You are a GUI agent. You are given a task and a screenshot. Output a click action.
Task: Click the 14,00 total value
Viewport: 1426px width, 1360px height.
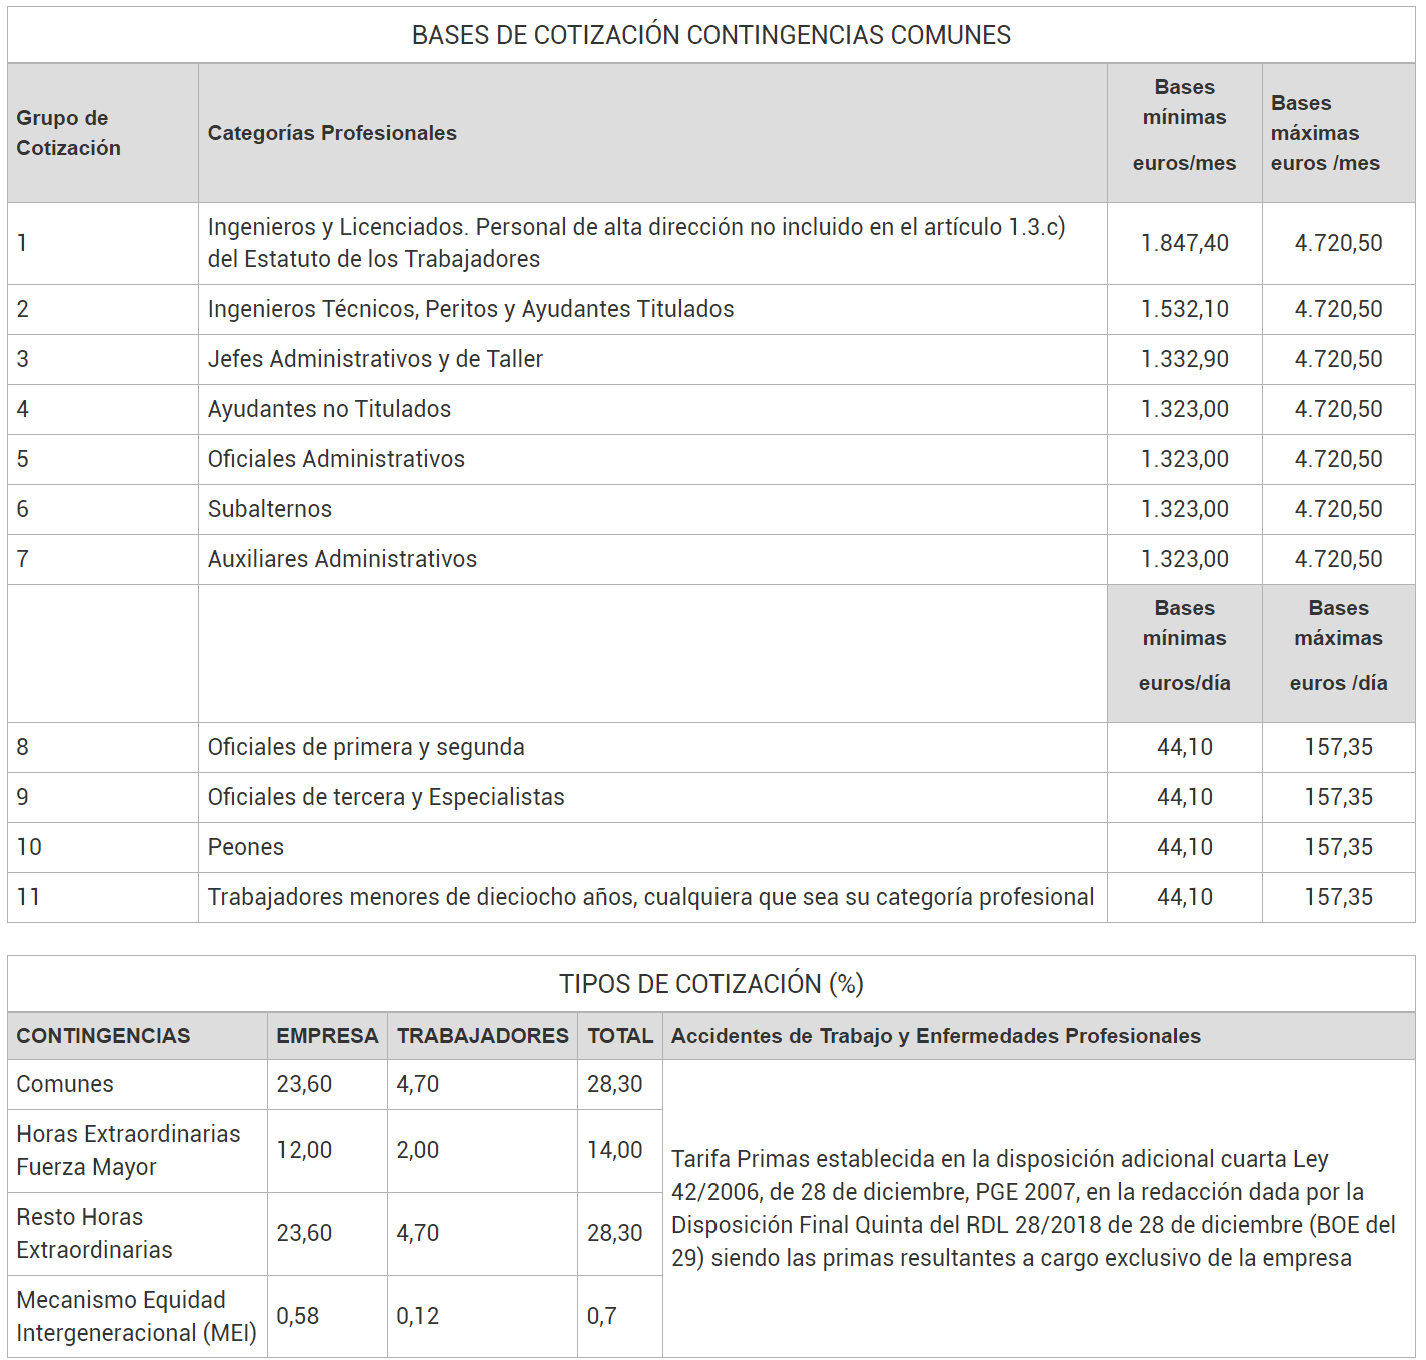[x=615, y=1150]
